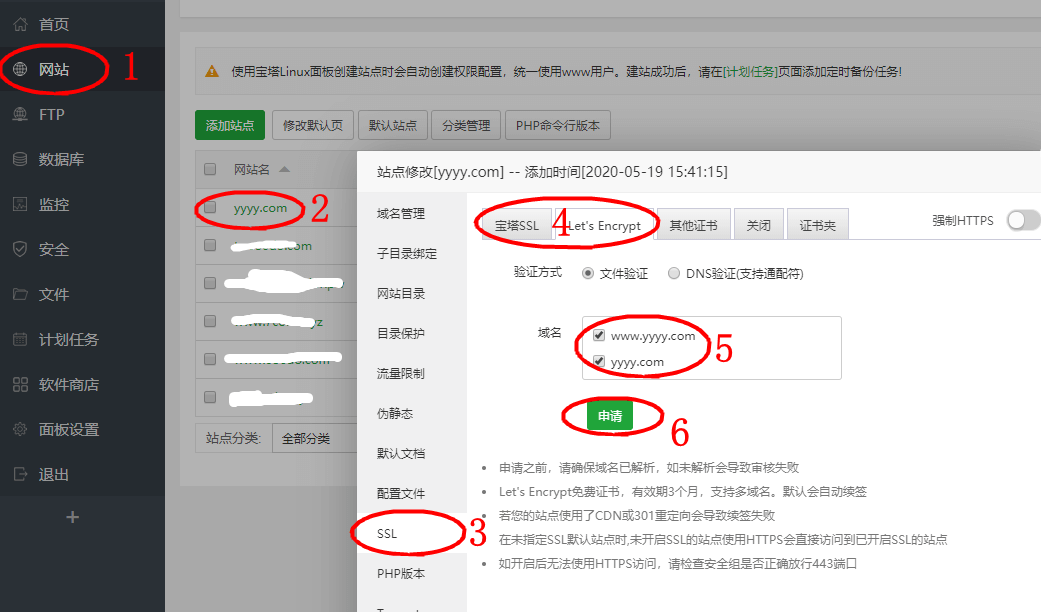Open the 软件商店 grid icon

[x=21, y=384]
